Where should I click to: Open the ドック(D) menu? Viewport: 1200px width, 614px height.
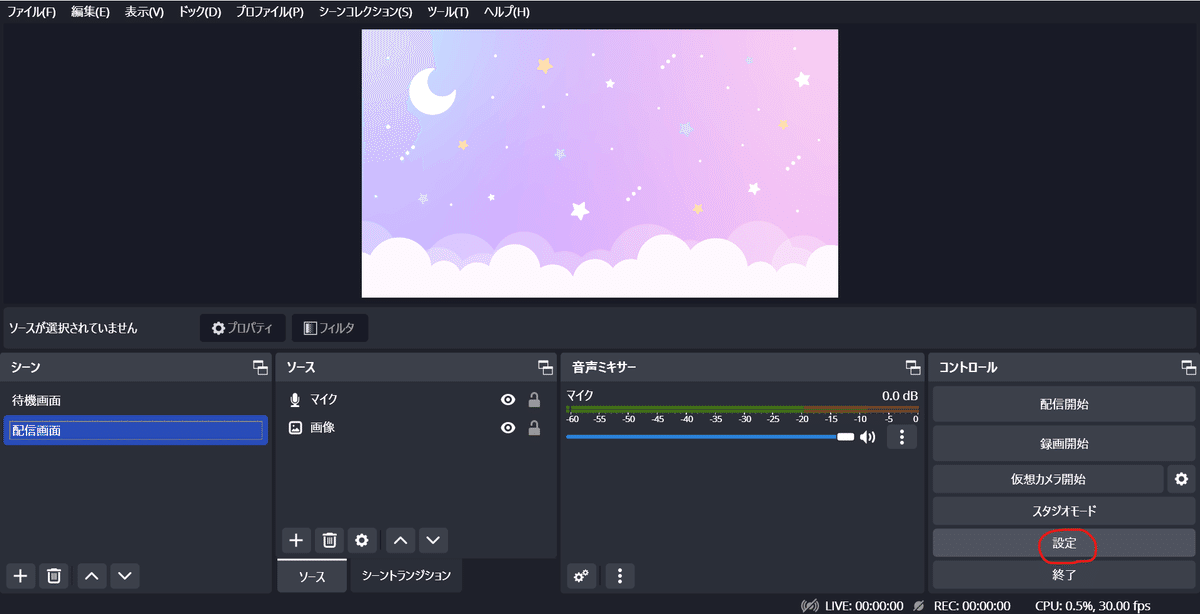(x=199, y=12)
